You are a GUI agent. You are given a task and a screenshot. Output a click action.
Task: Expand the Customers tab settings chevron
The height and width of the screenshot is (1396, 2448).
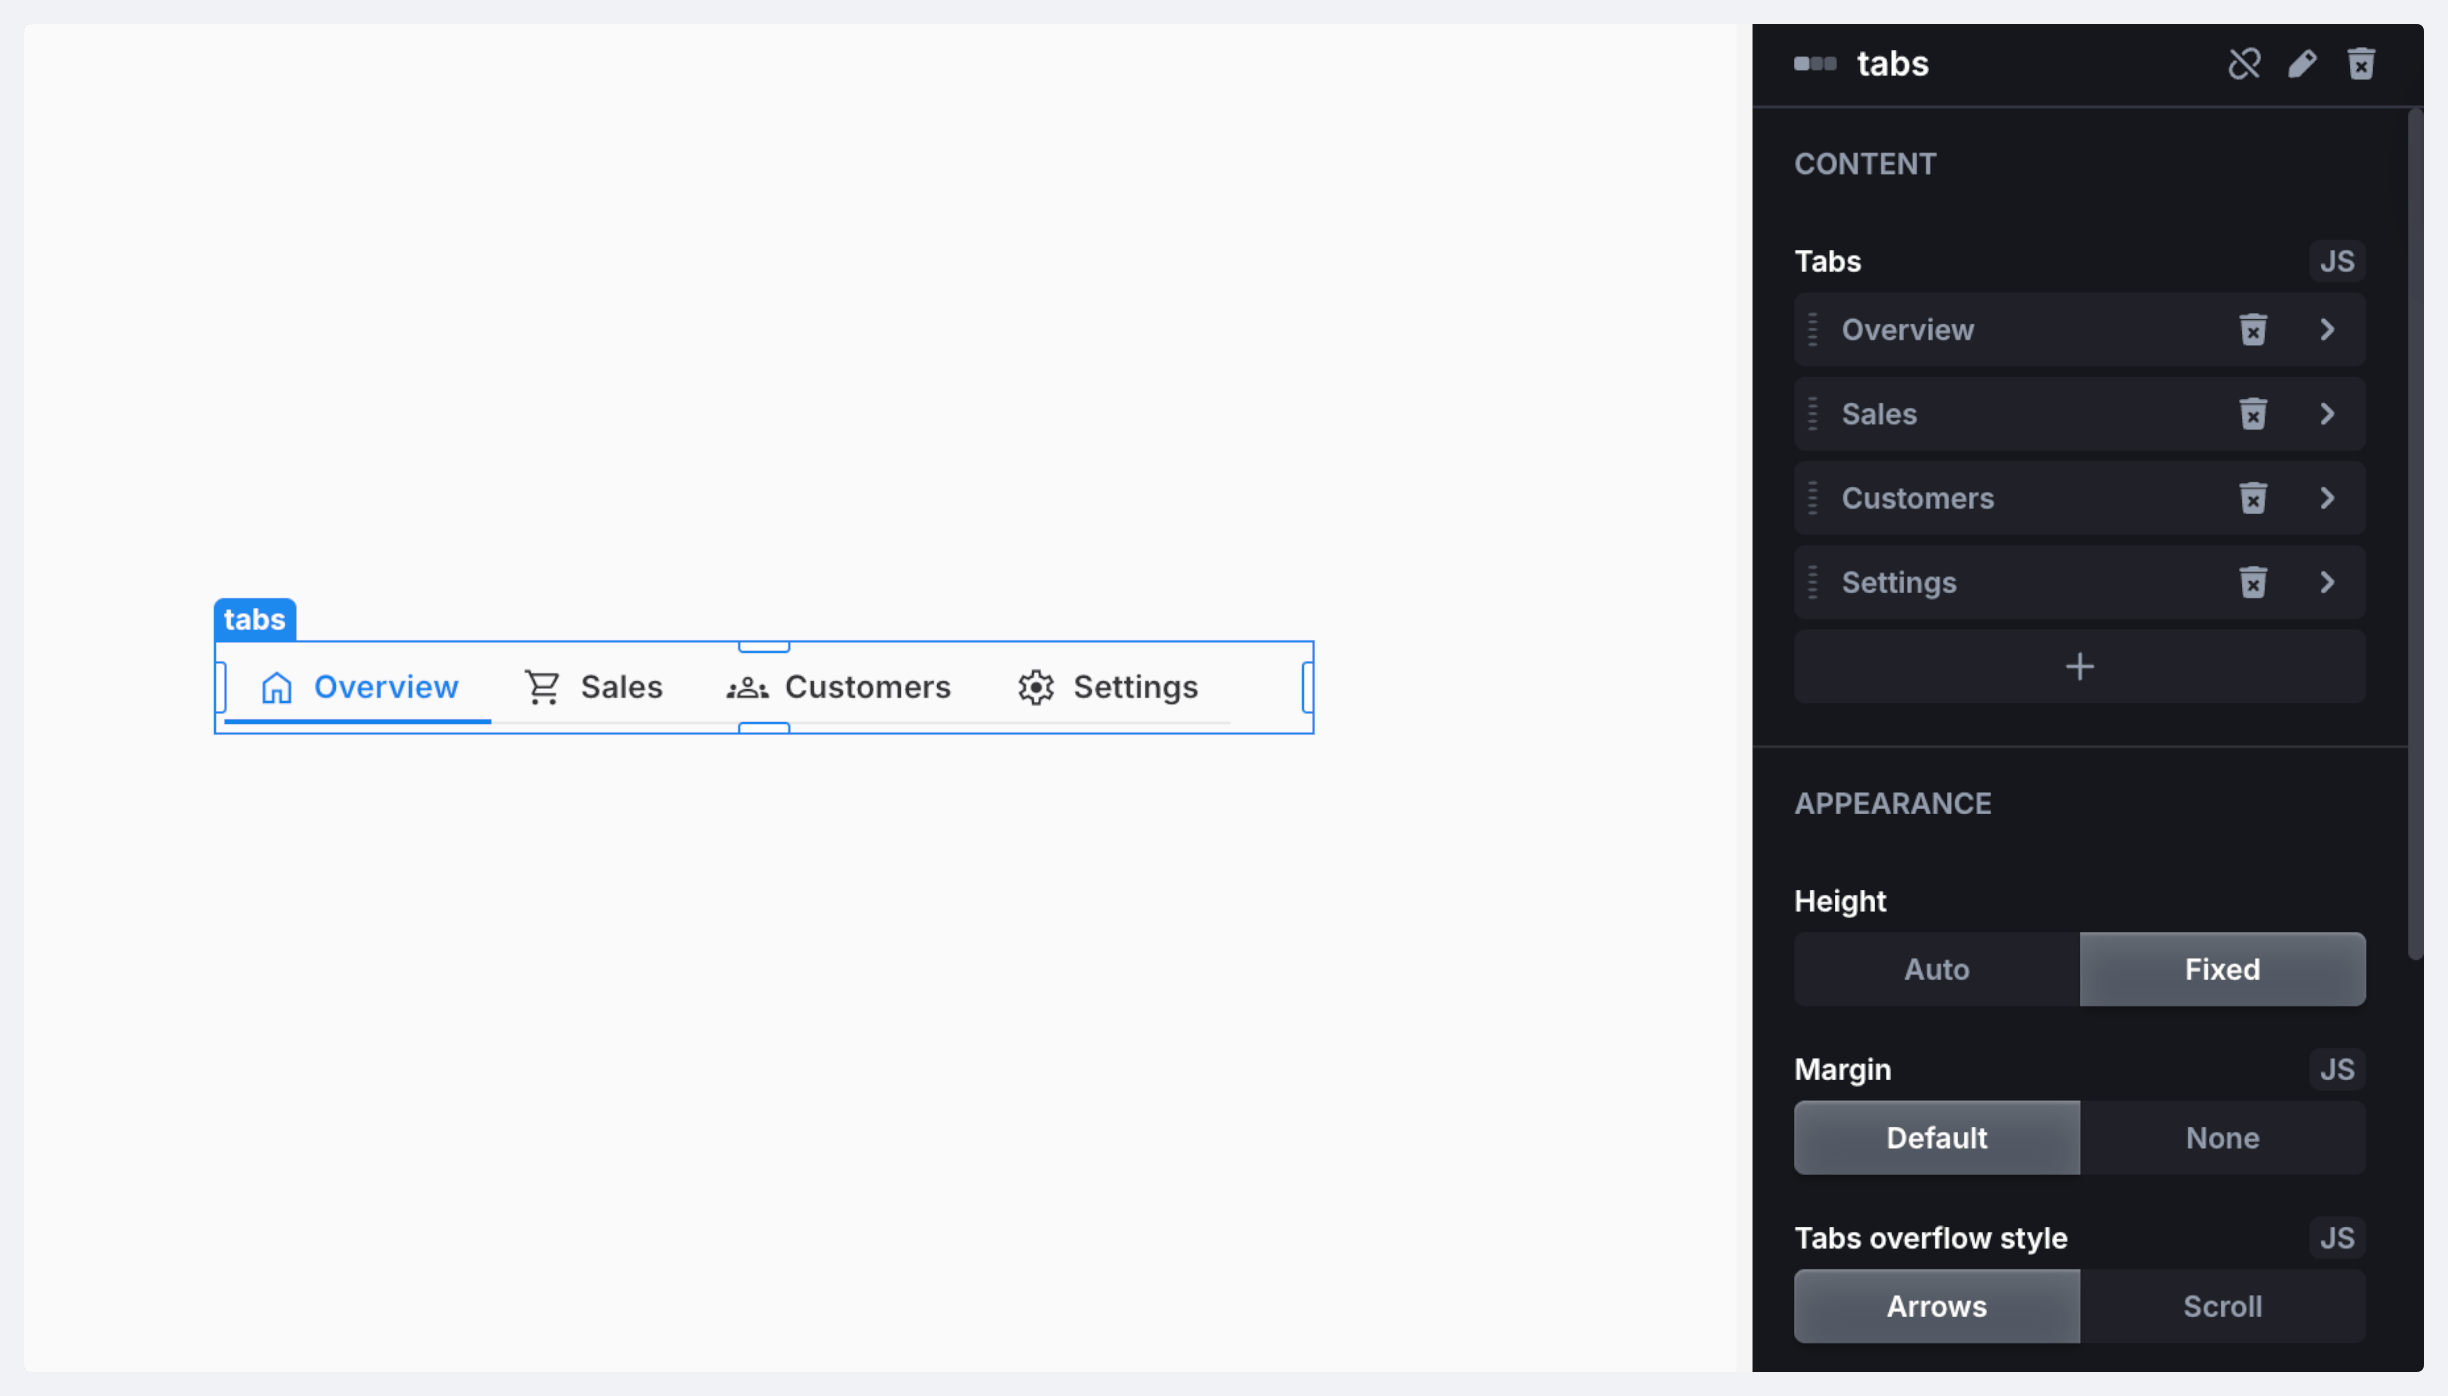click(2327, 498)
